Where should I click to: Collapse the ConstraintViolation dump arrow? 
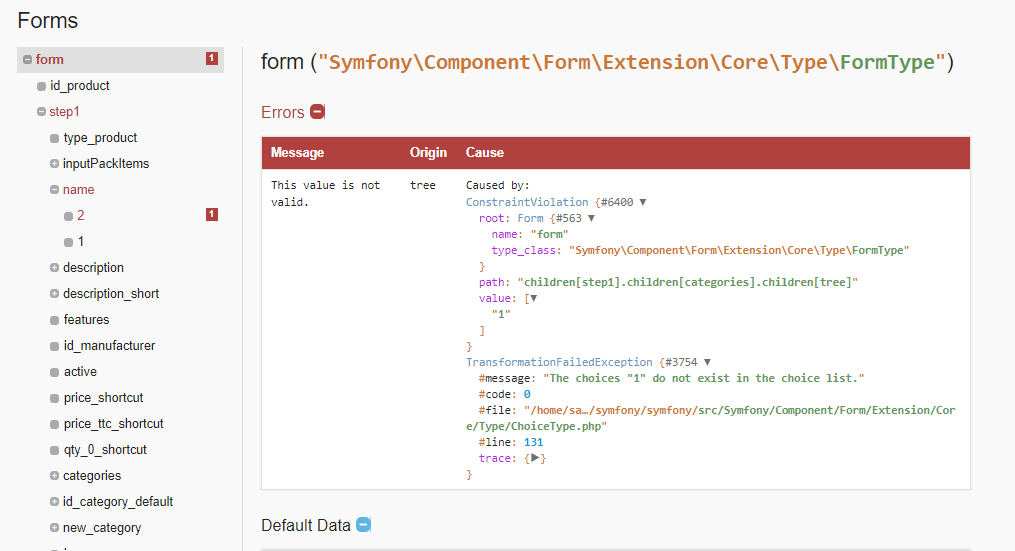click(x=643, y=202)
